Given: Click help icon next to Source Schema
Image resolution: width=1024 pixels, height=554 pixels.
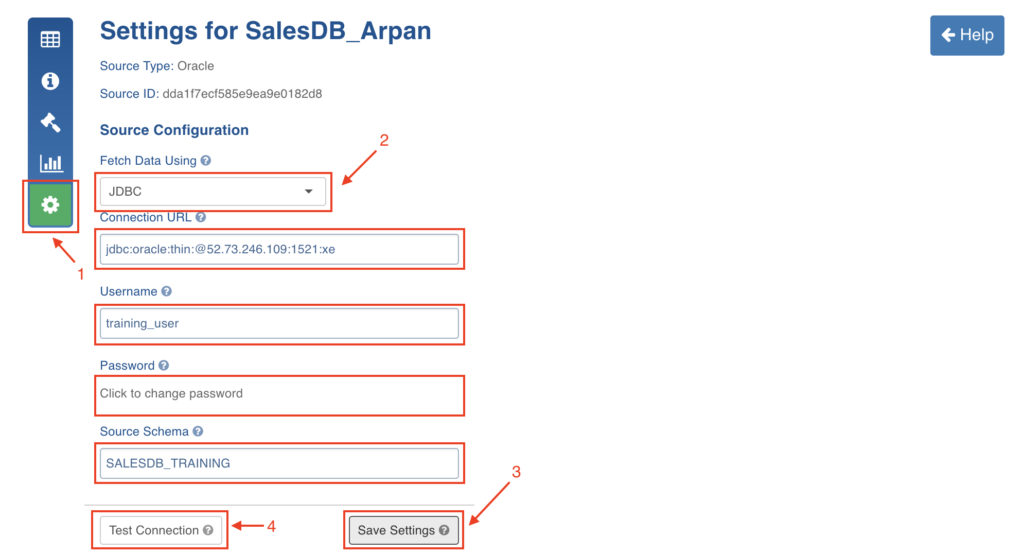Looking at the screenshot, I should click(x=198, y=431).
